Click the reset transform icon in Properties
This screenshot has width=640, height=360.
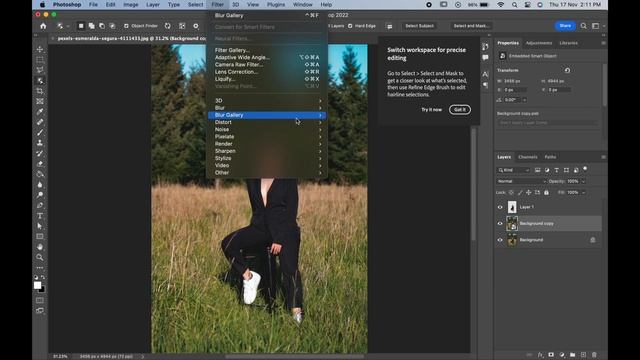point(567,70)
